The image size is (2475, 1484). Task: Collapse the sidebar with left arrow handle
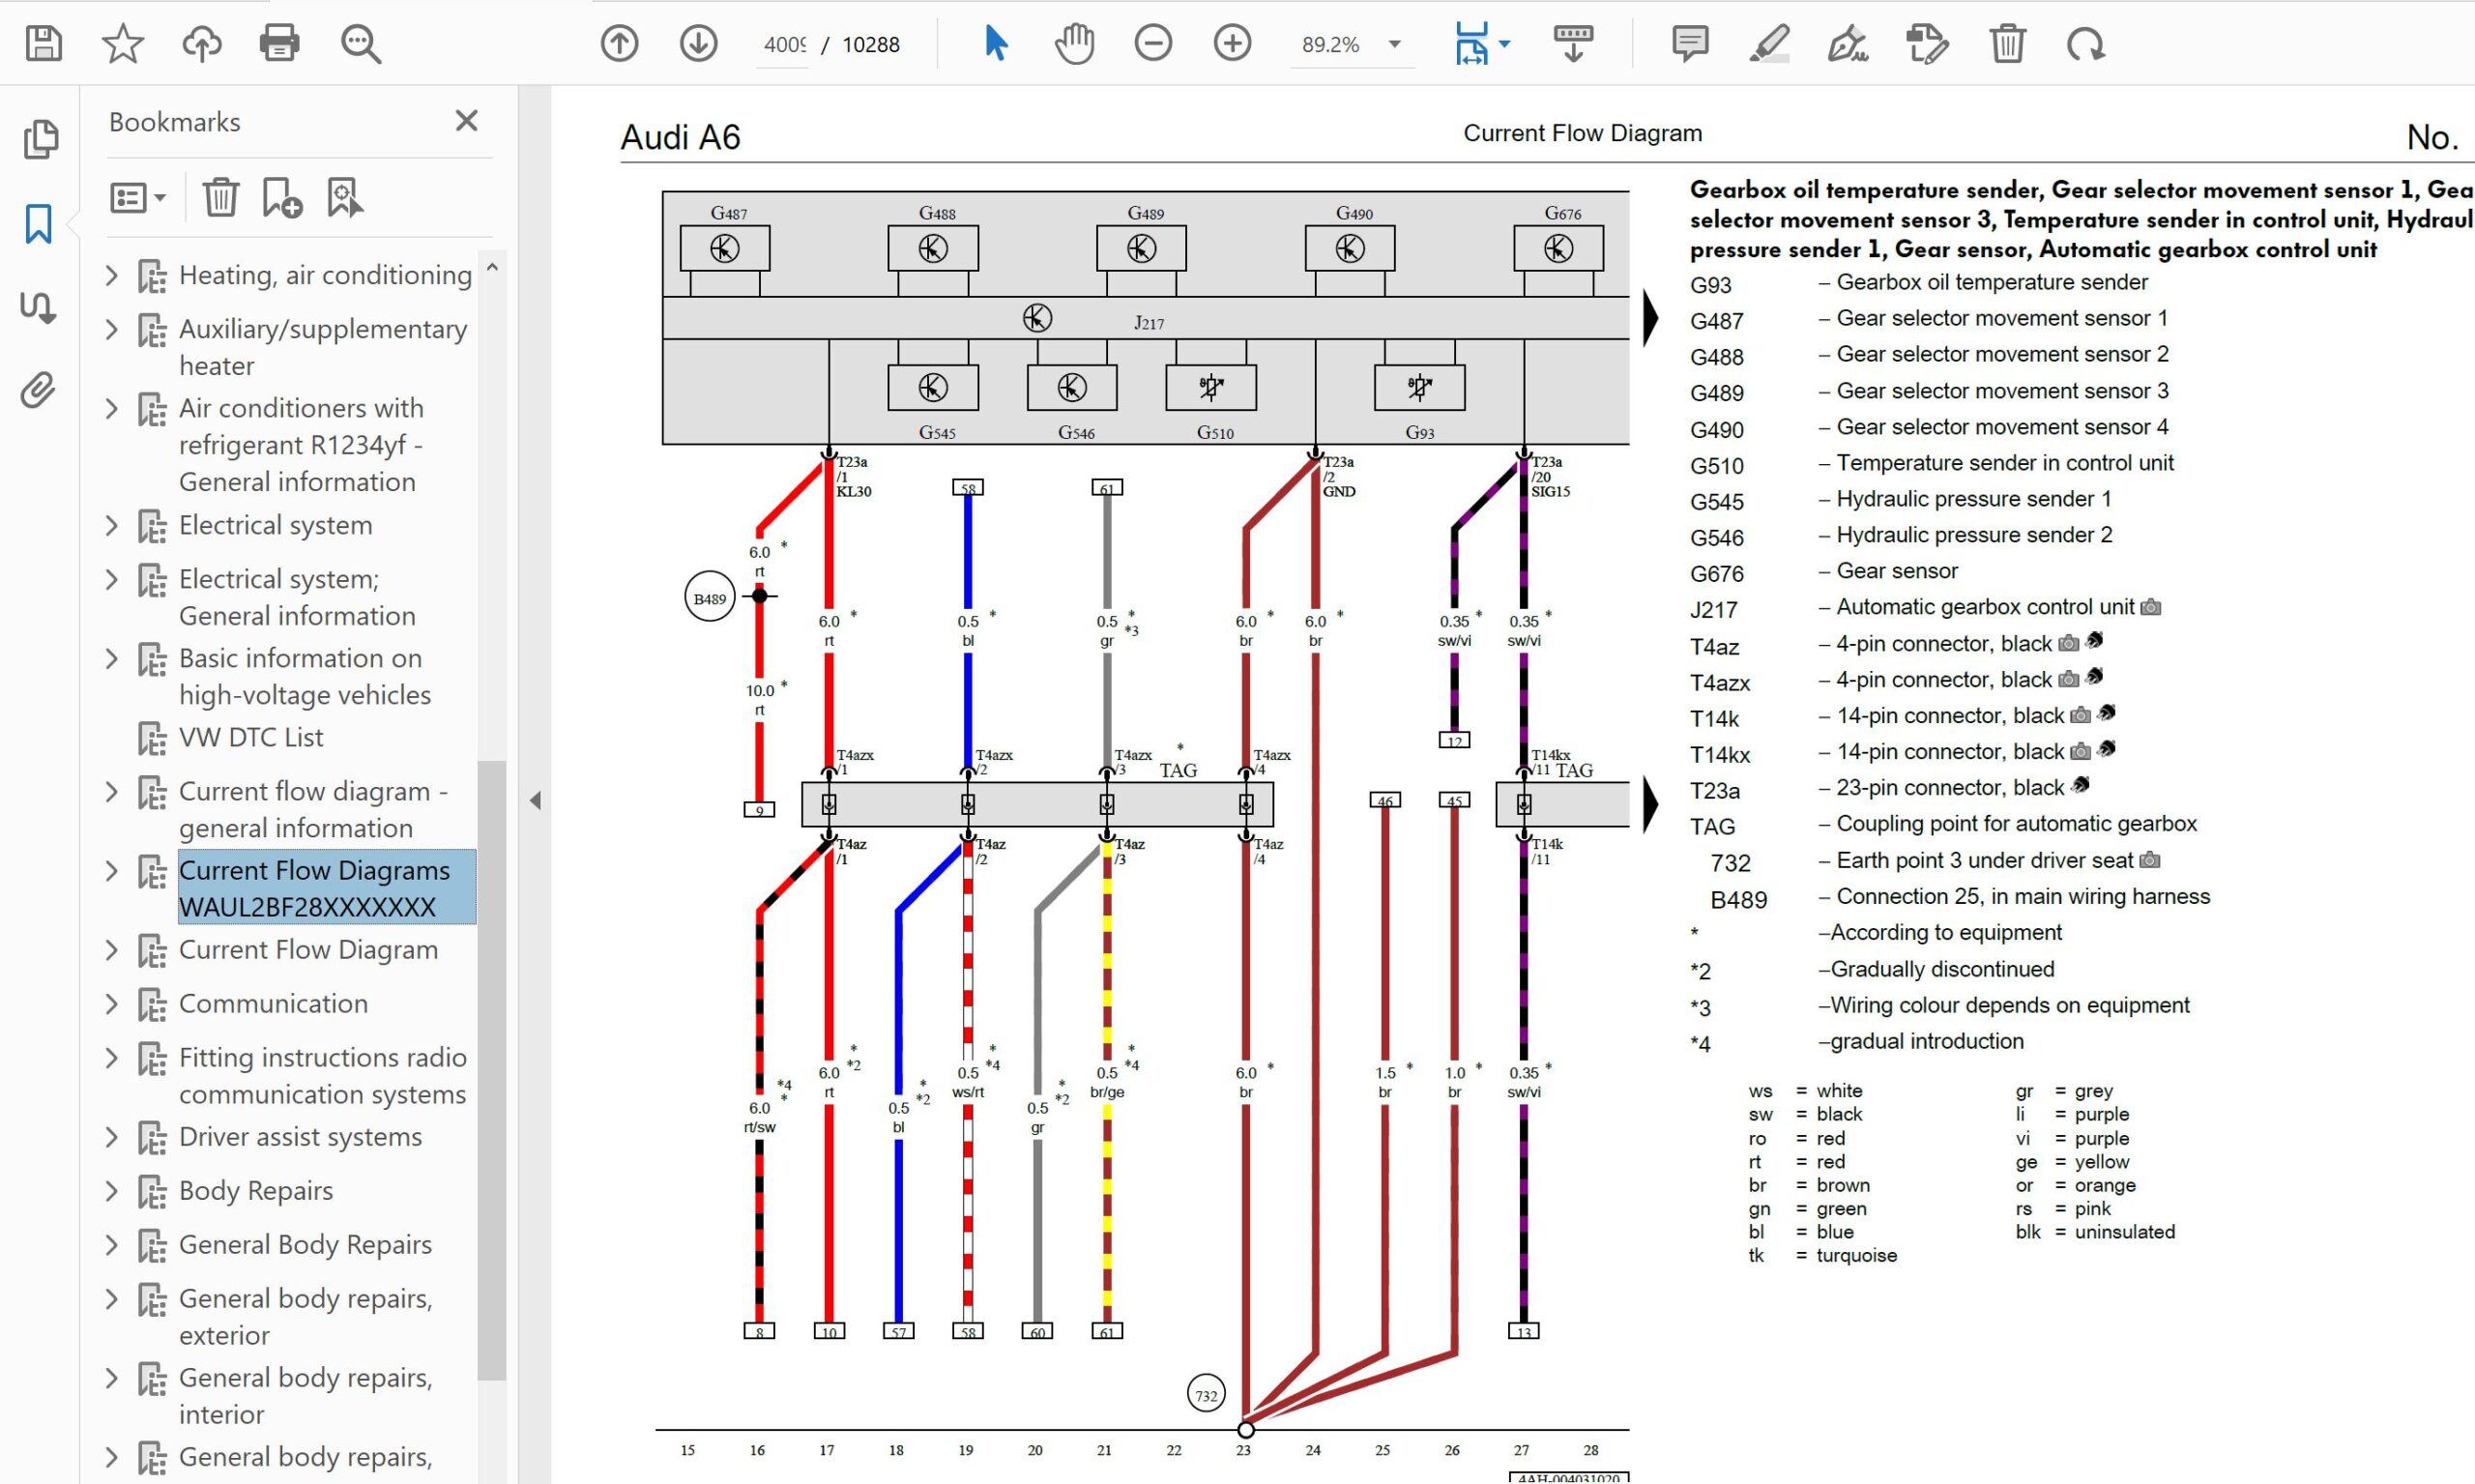click(x=536, y=800)
